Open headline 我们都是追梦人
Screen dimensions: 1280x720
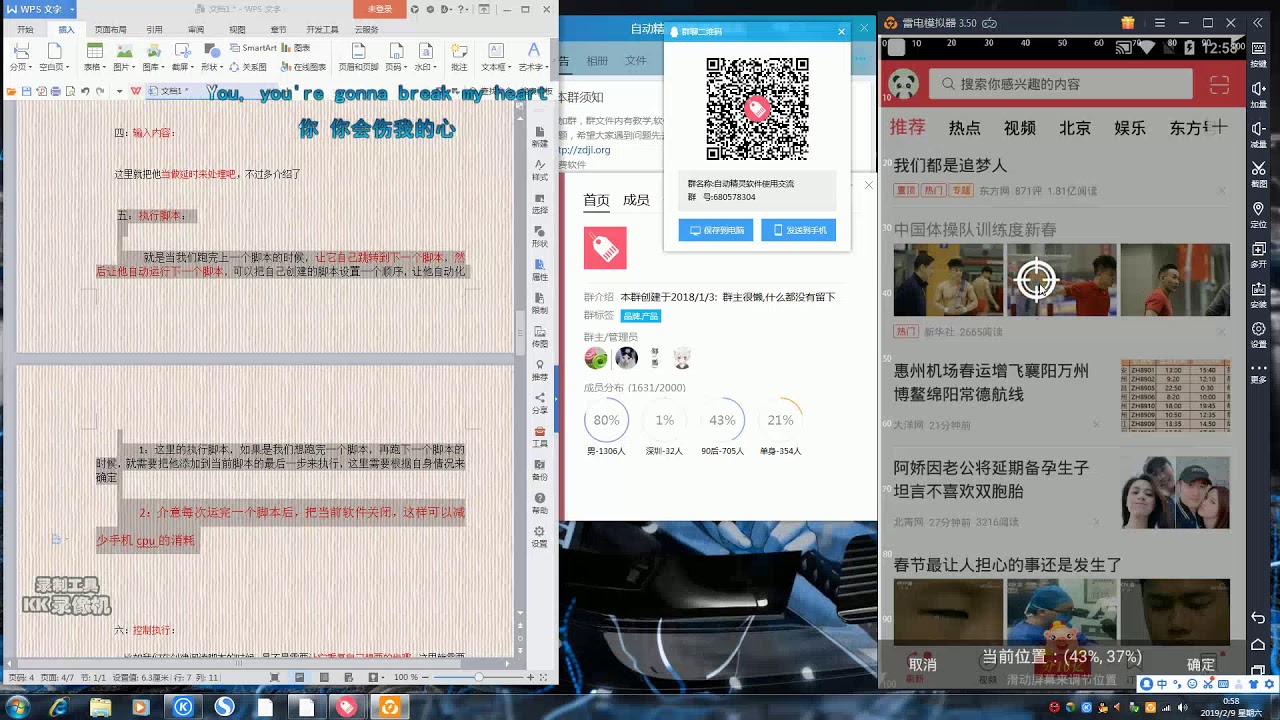click(x=950, y=165)
